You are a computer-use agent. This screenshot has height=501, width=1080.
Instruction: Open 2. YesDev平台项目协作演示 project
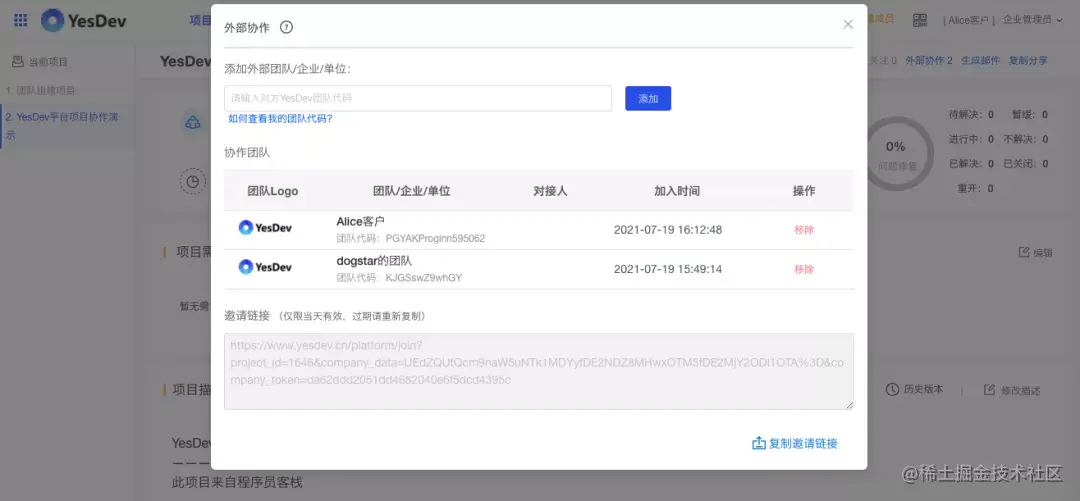pyautogui.click(x=67, y=126)
